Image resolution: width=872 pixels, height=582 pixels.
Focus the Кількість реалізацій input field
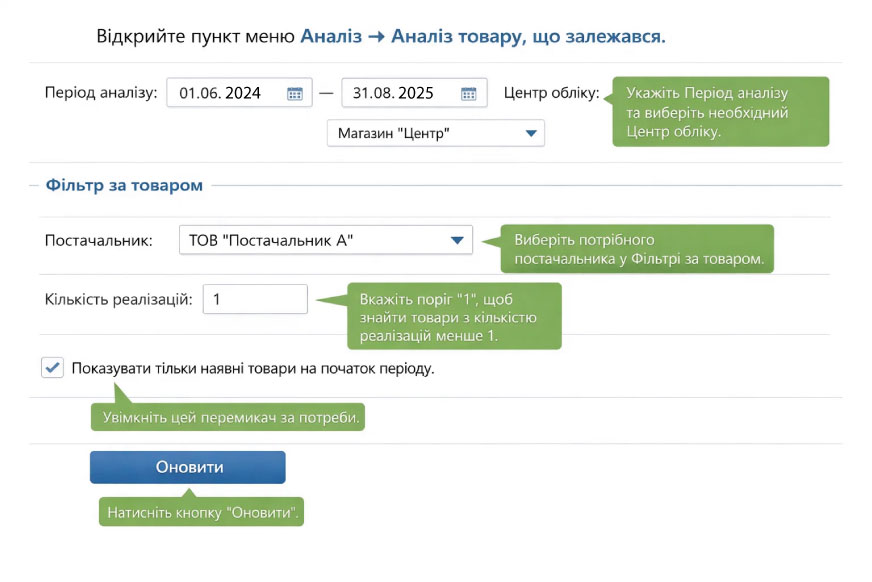[255, 299]
